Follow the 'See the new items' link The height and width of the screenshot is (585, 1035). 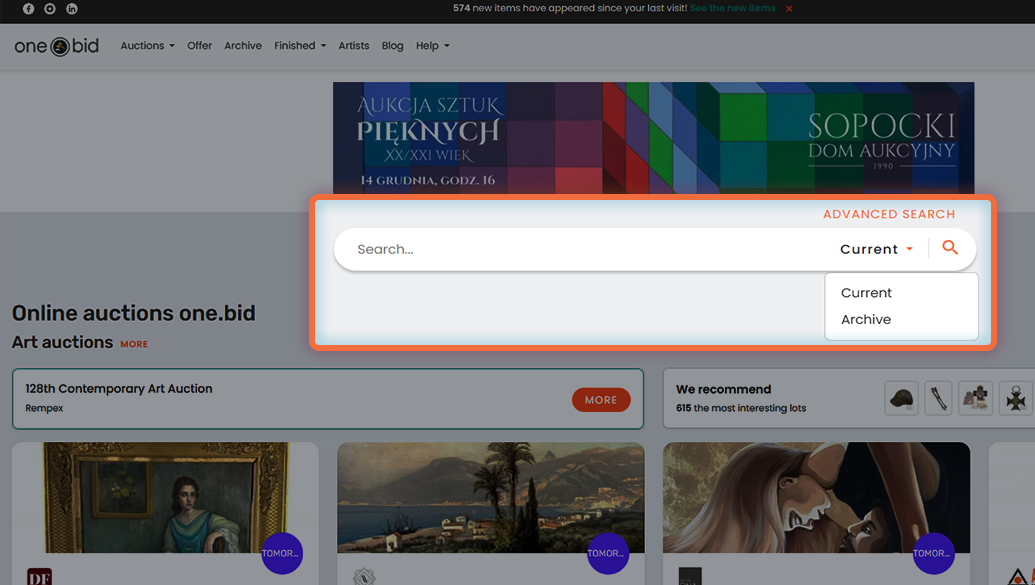[733, 8]
